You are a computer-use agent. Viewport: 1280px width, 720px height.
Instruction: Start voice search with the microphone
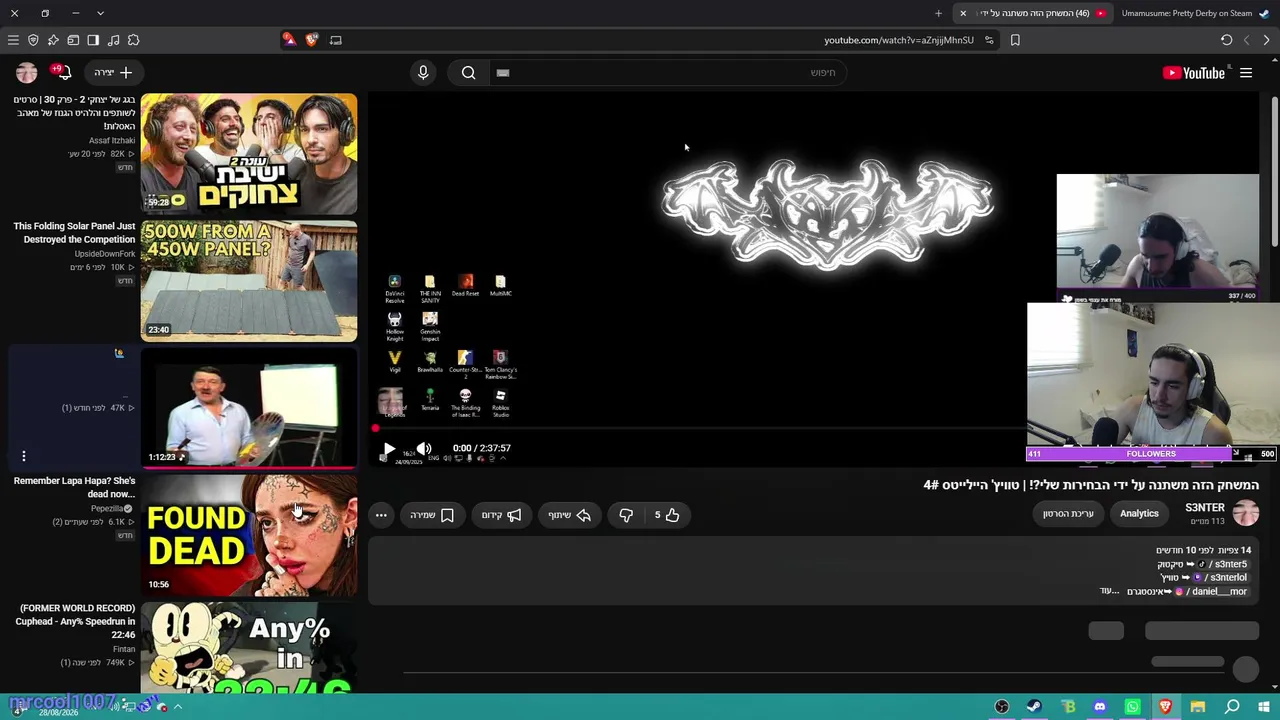click(x=423, y=72)
